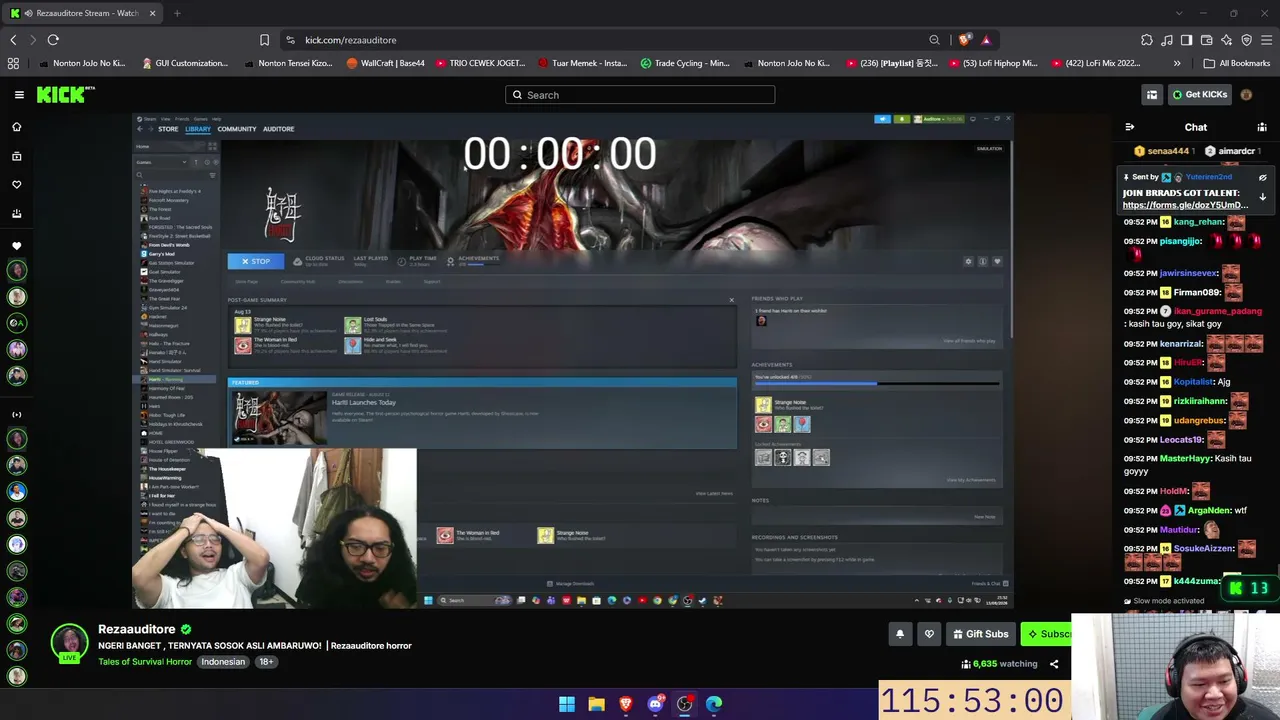Screen dimensions: 1280x720
Task: Open Following heart icon in the Kick sidebar
Action: coord(16,185)
